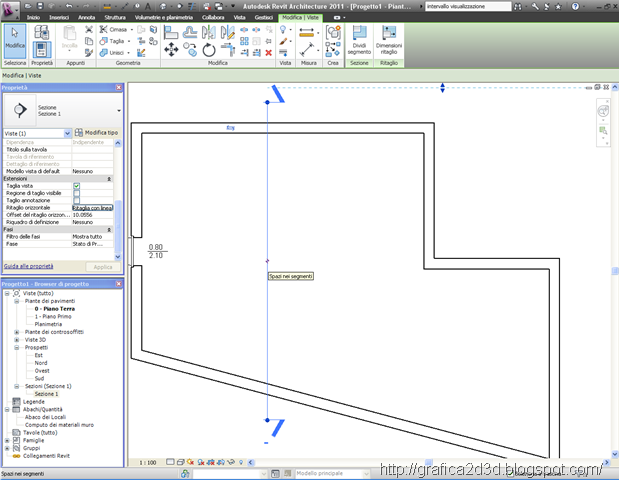Click the Cut to clipboard scissors icon

89,30
